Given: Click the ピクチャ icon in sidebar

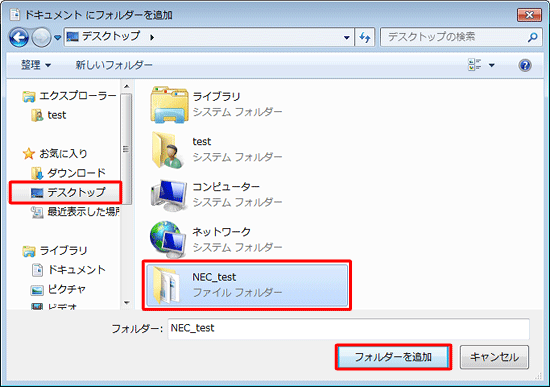Looking at the screenshot, I should click(x=37, y=290).
